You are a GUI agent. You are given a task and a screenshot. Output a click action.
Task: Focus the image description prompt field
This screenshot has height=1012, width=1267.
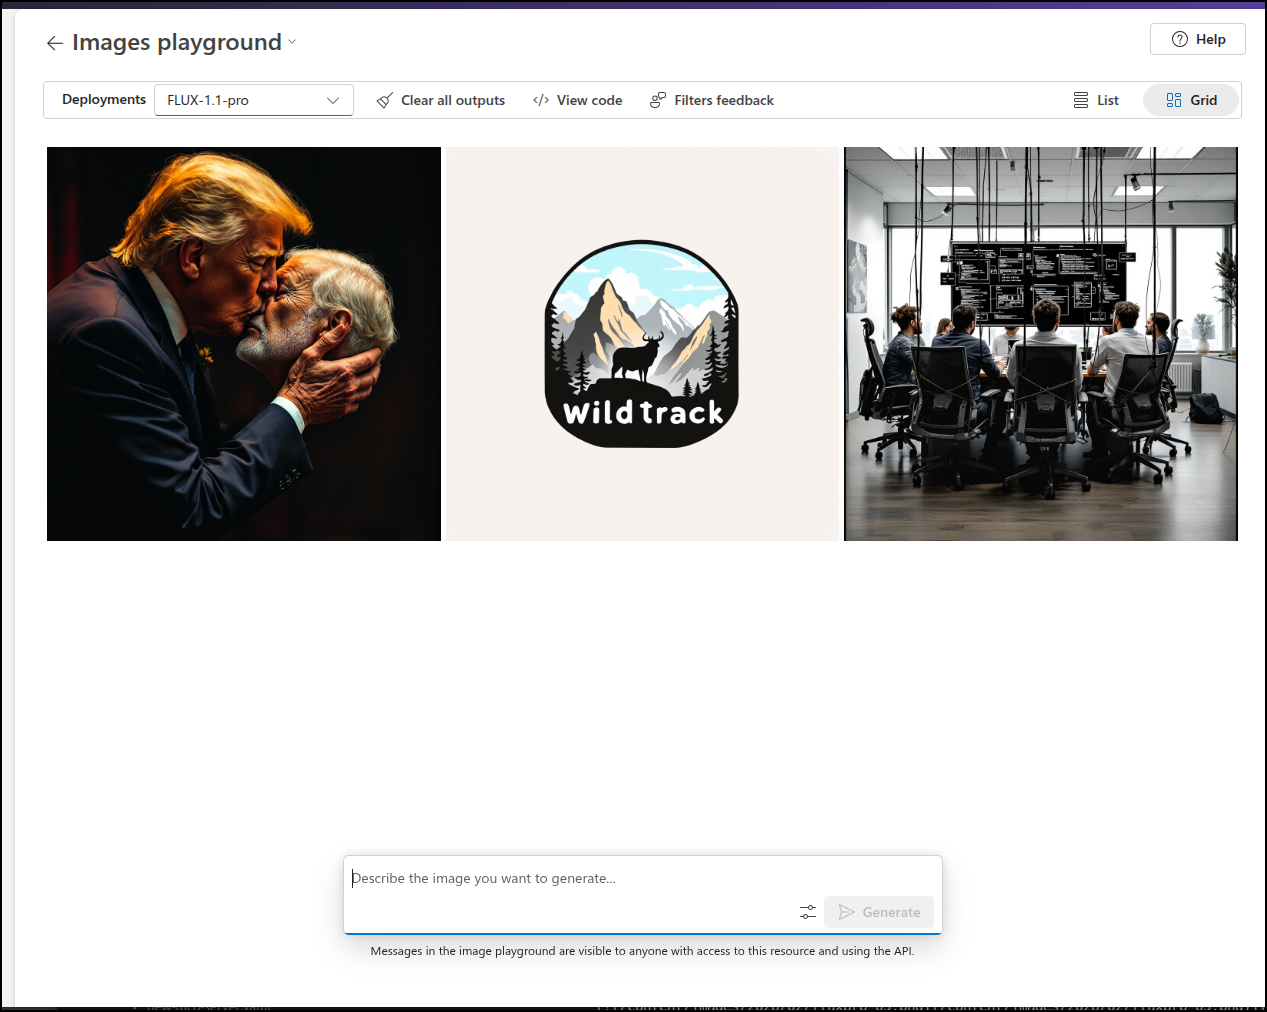pos(570,879)
